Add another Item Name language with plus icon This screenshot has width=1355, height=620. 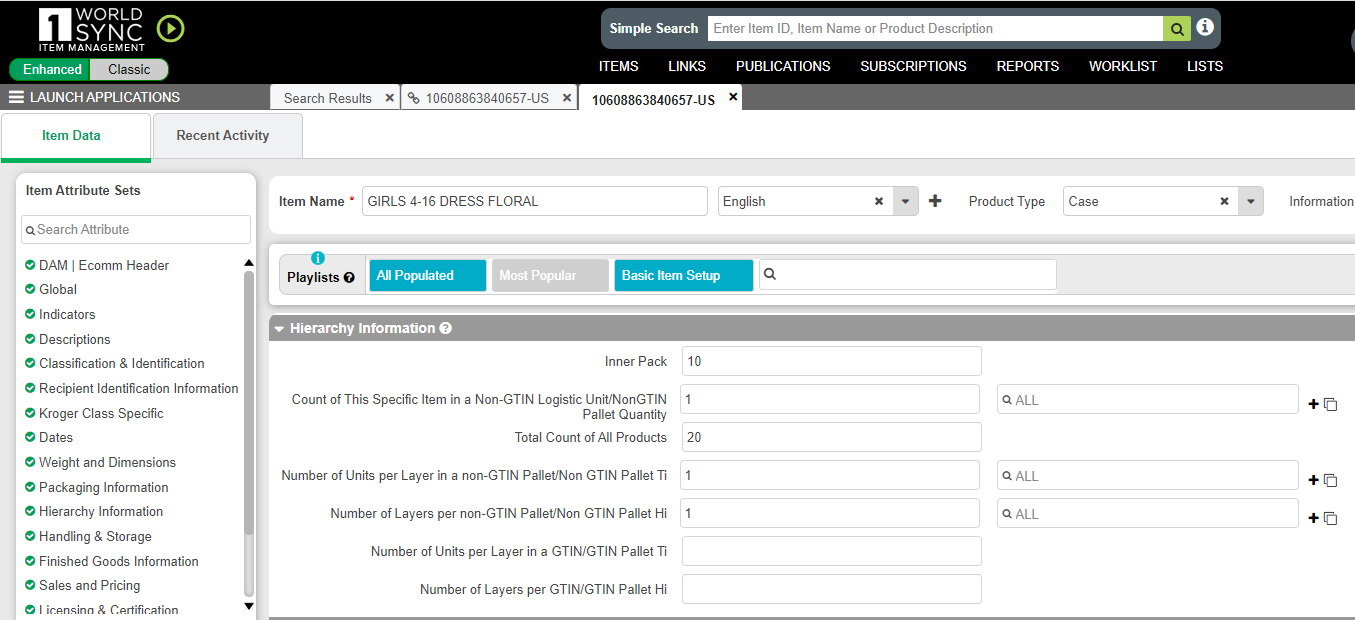tap(935, 201)
